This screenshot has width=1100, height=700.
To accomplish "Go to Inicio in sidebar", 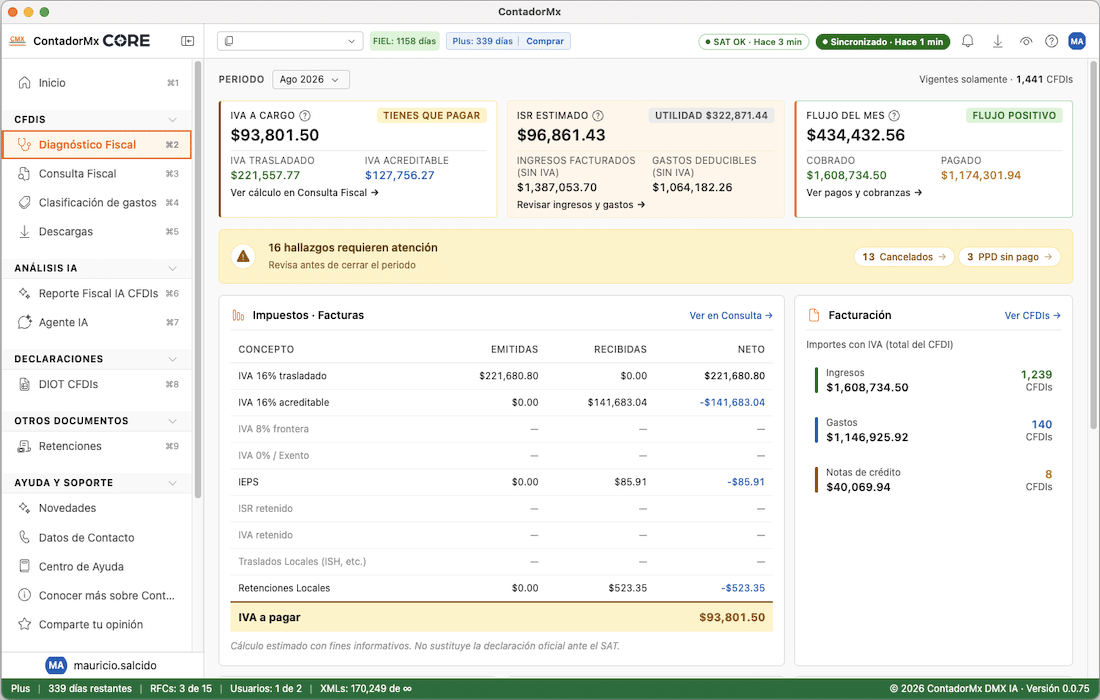I will (97, 83).
